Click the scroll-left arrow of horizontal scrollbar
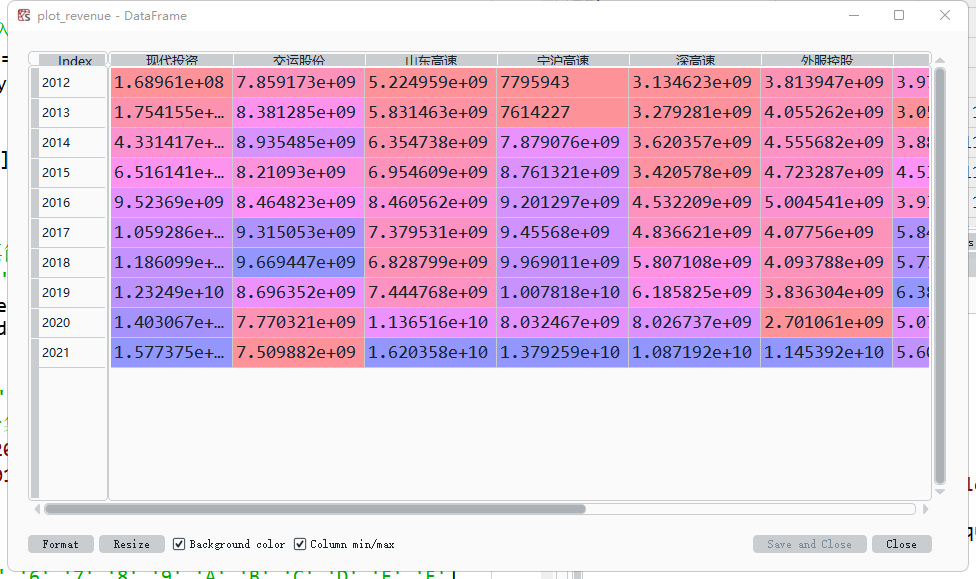This screenshot has width=976, height=579. point(37,509)
